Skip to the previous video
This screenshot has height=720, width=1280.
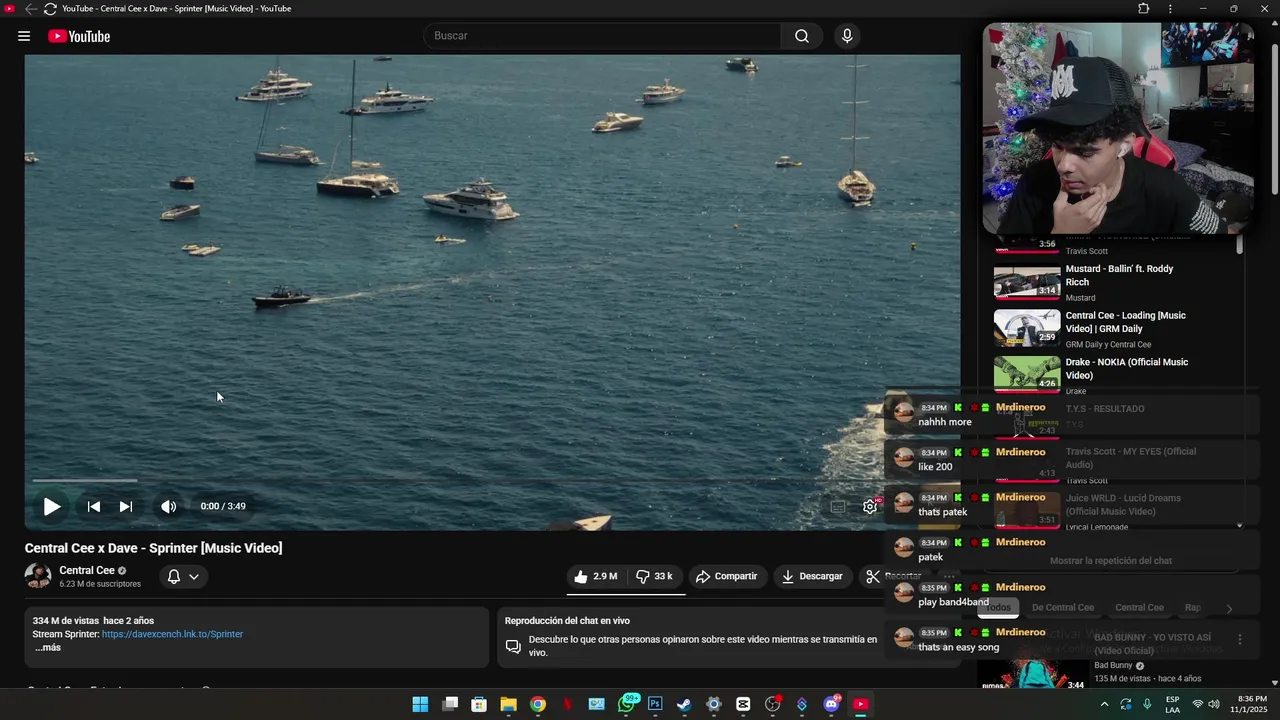(x=93, y=507)
